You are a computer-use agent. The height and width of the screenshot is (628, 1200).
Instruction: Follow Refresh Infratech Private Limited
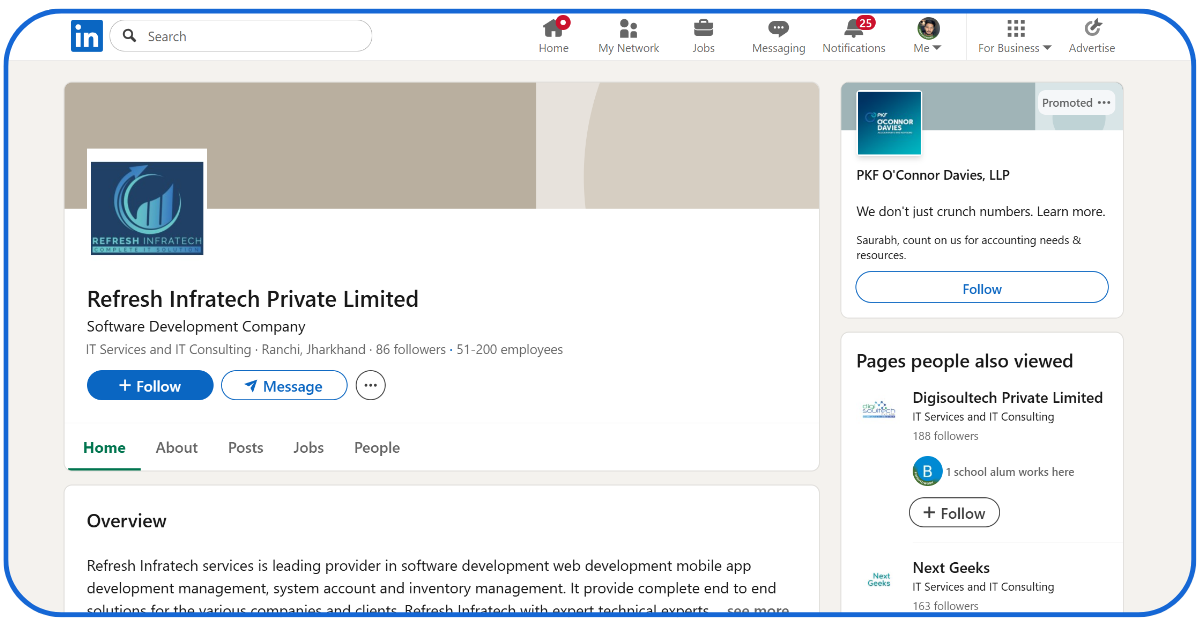[x=150, y=385]
